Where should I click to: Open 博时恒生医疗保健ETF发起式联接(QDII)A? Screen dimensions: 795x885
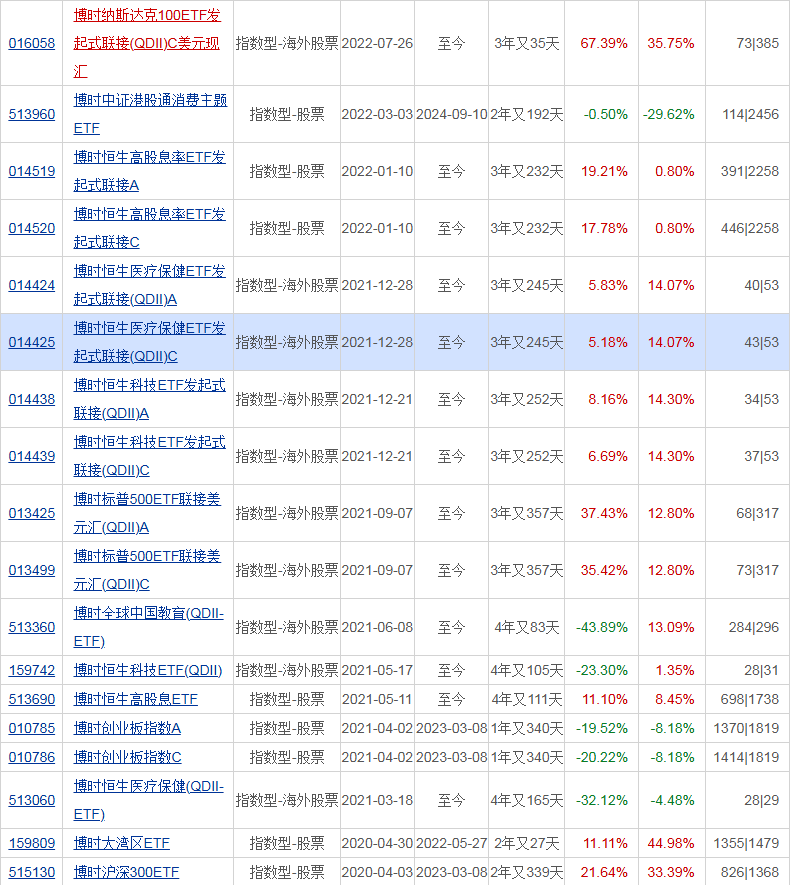click(150, 286)
